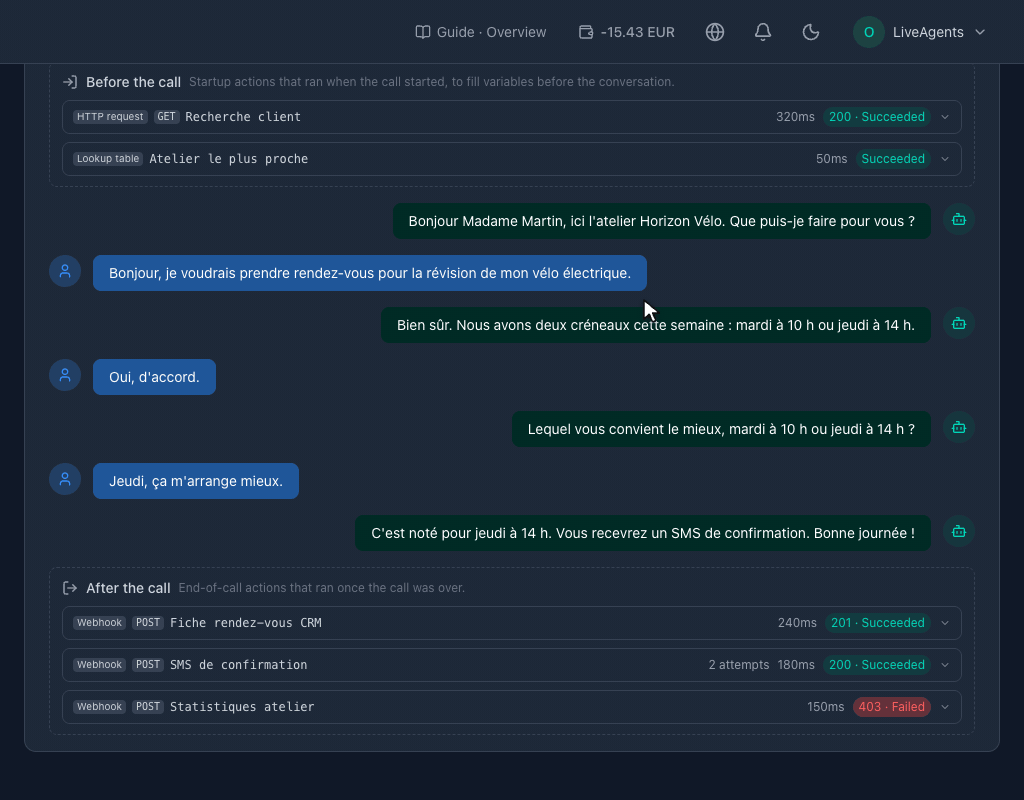Click the After the call exit icon
The height and width of the screenshot is (800, 1024).
click(70, 588)
